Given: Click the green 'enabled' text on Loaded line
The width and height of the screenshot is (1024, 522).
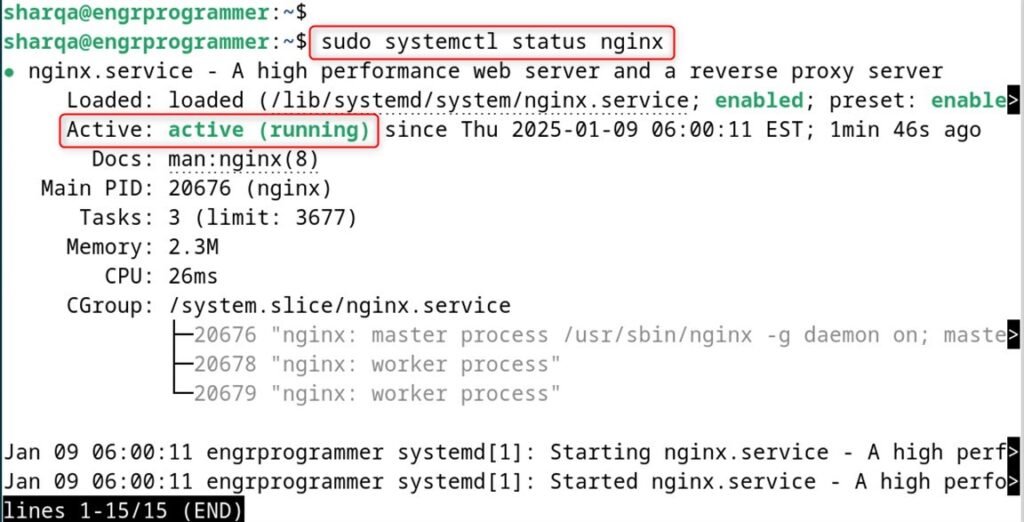Looking at the screenshot, I should tap(759, 101).
